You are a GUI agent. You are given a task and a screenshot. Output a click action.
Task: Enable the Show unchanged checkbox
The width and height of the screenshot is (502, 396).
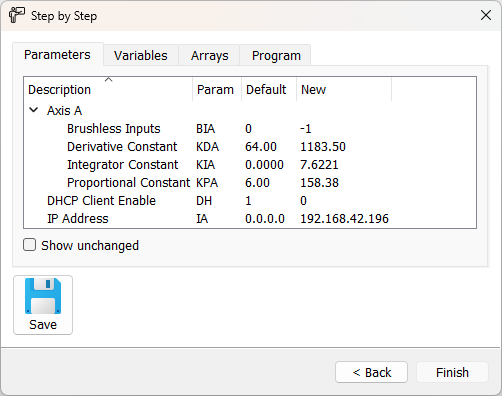30,245
